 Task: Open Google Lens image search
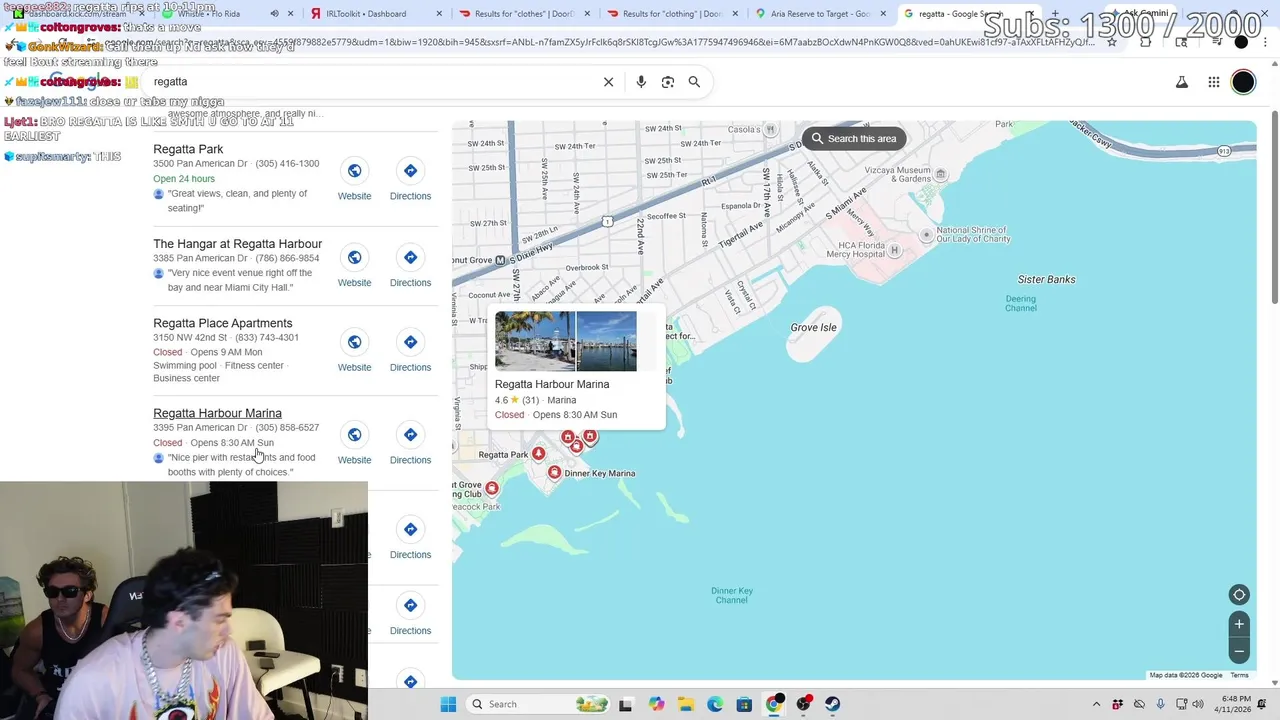[668, 82]
